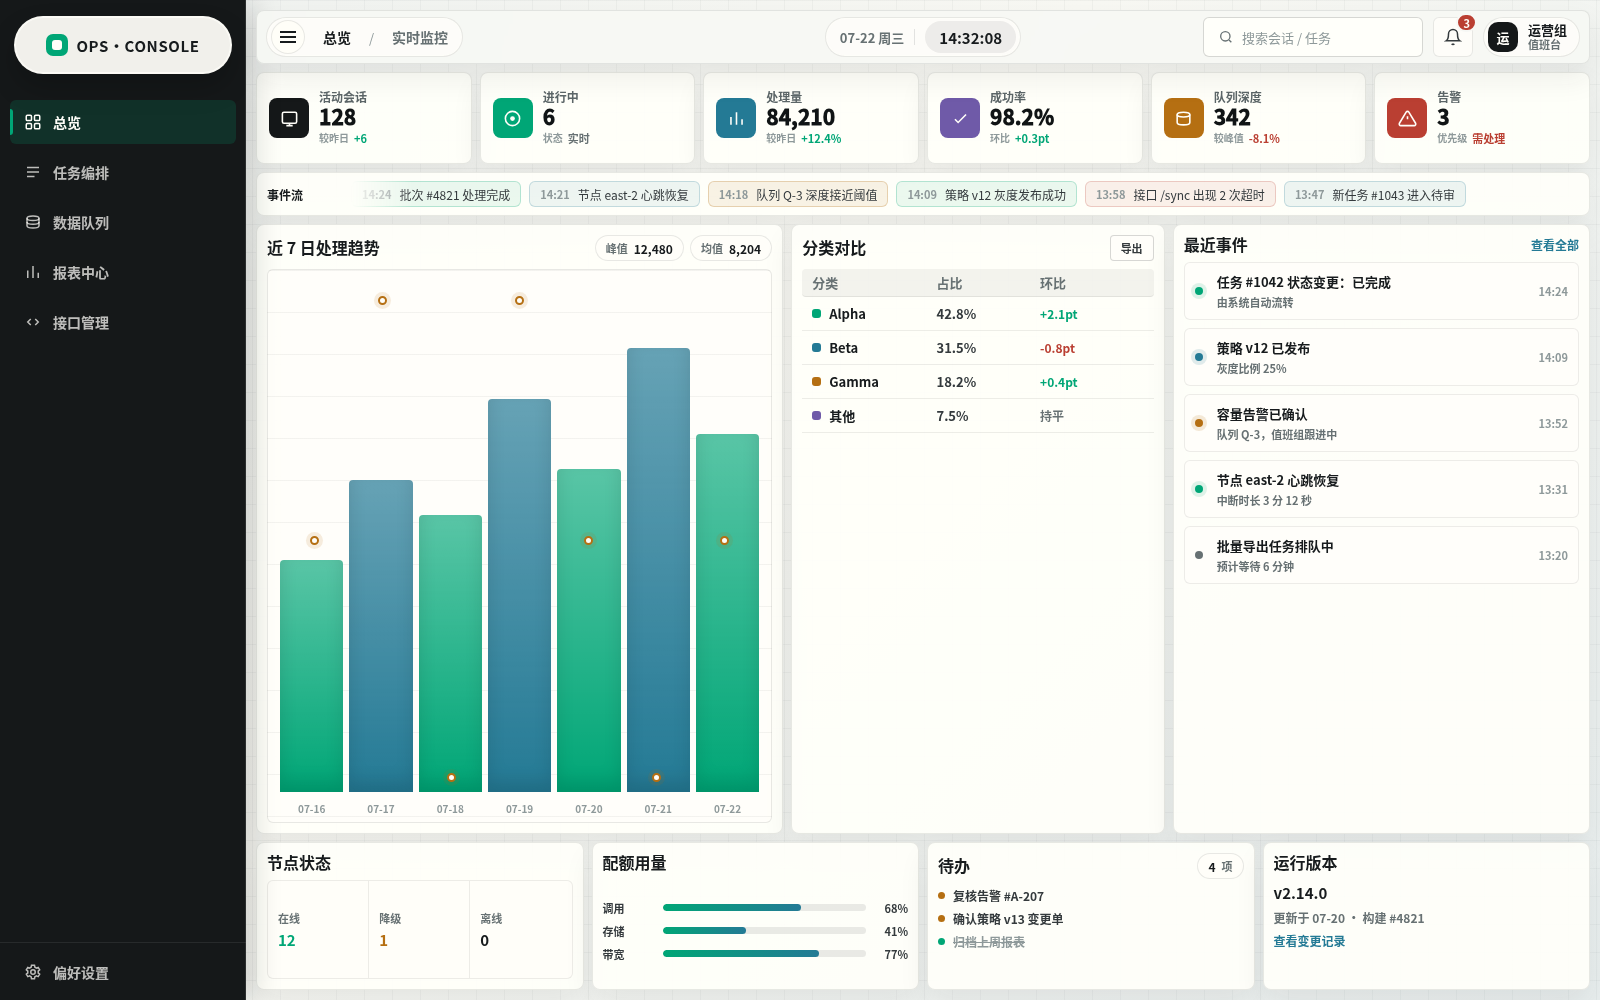Viewport: 1600px width, 1000px height.
Task: Select the 07-21 bar in the trend chart
Action: pos(658,570)
